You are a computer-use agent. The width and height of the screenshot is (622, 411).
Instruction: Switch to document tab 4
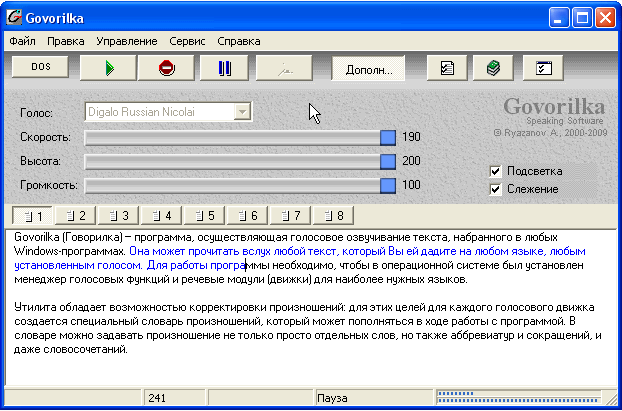161,216
